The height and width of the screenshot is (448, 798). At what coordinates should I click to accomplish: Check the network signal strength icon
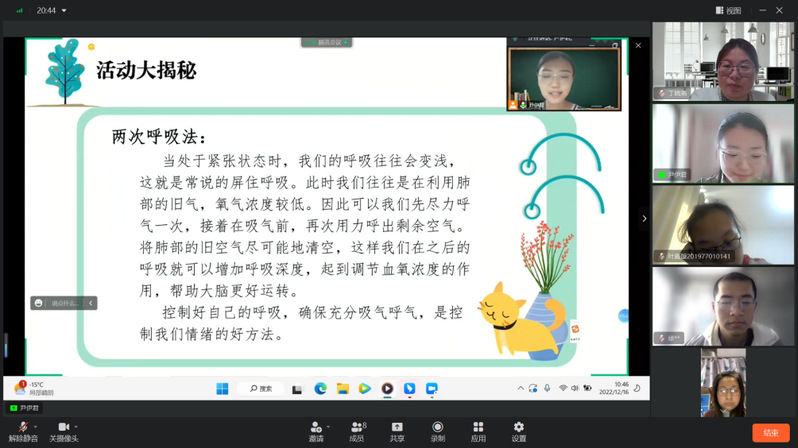pyautogui.click(x=18, y=11)
